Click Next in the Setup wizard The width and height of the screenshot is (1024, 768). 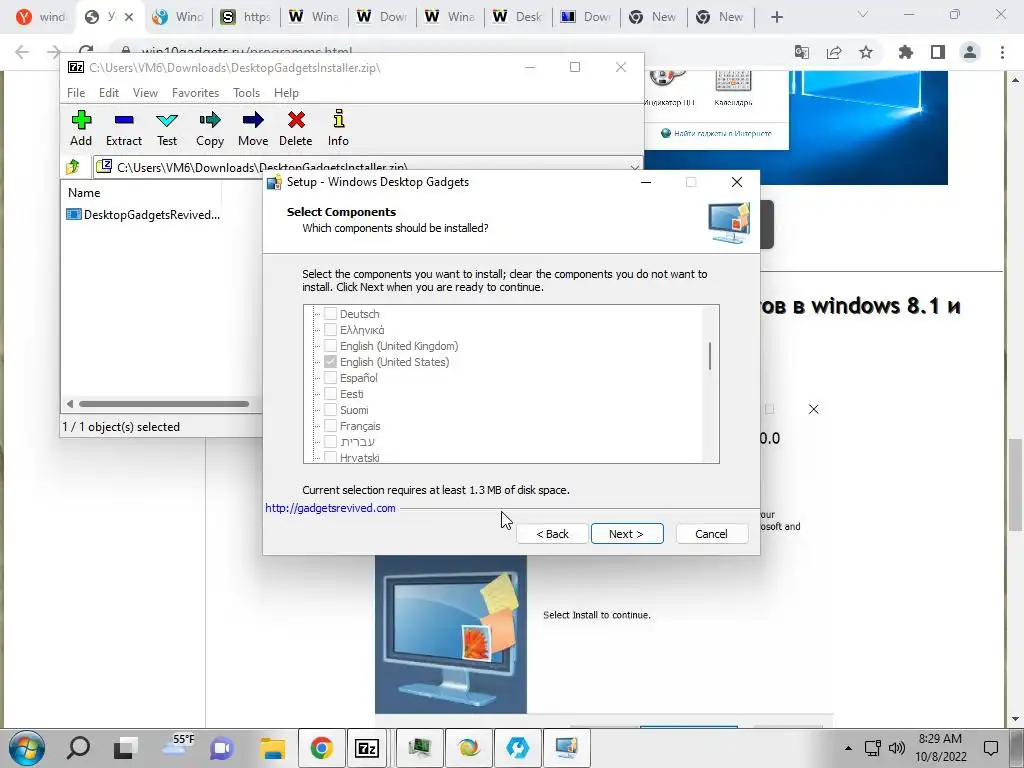627,534
